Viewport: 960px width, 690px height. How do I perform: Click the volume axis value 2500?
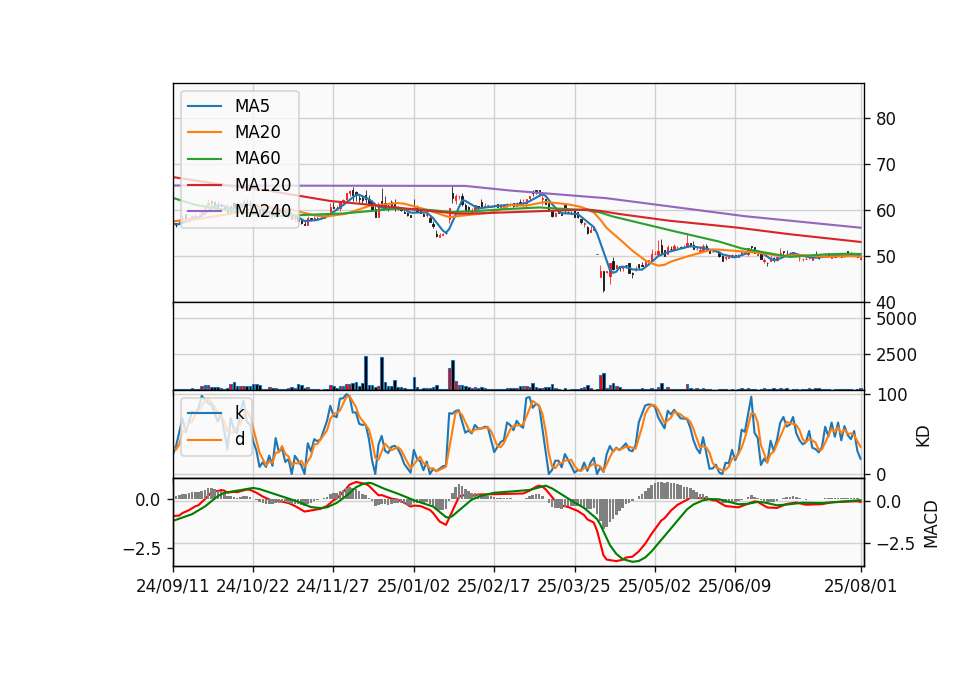pos(897,356)
